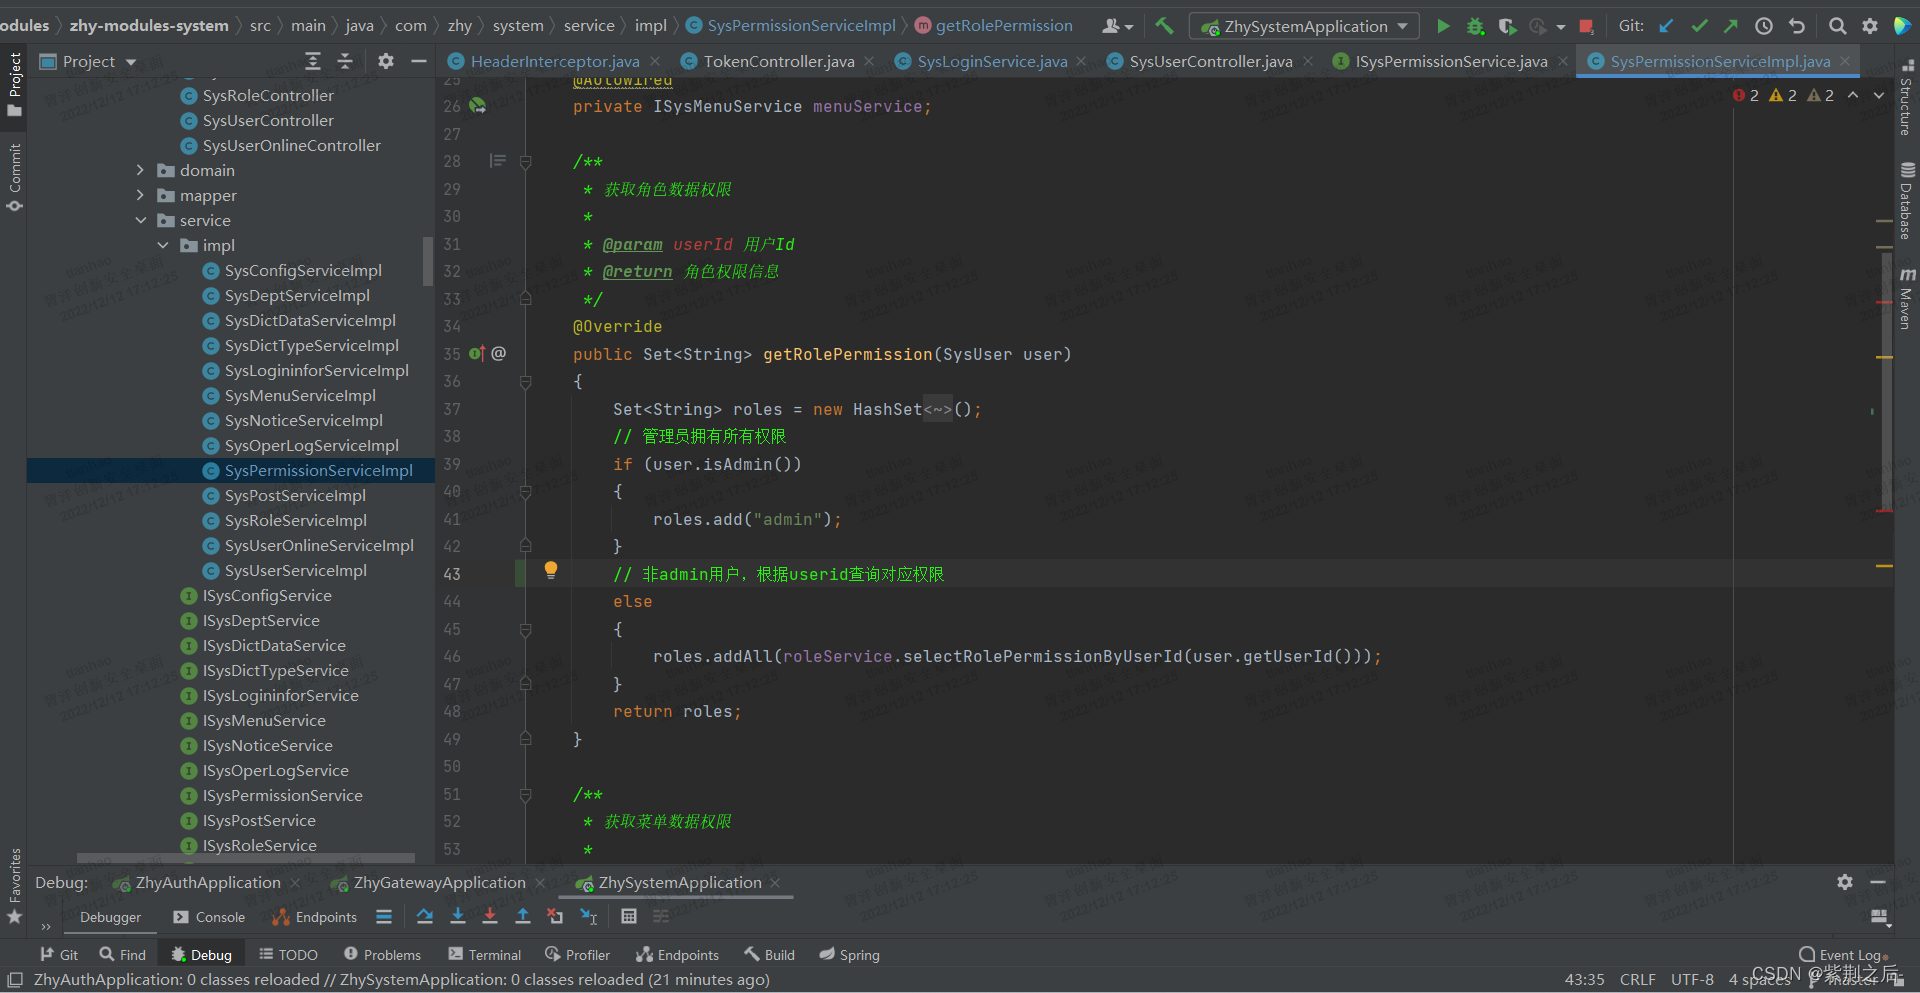Expand the domain folder in project tree

pyautogui.click(x=141, y=171)
